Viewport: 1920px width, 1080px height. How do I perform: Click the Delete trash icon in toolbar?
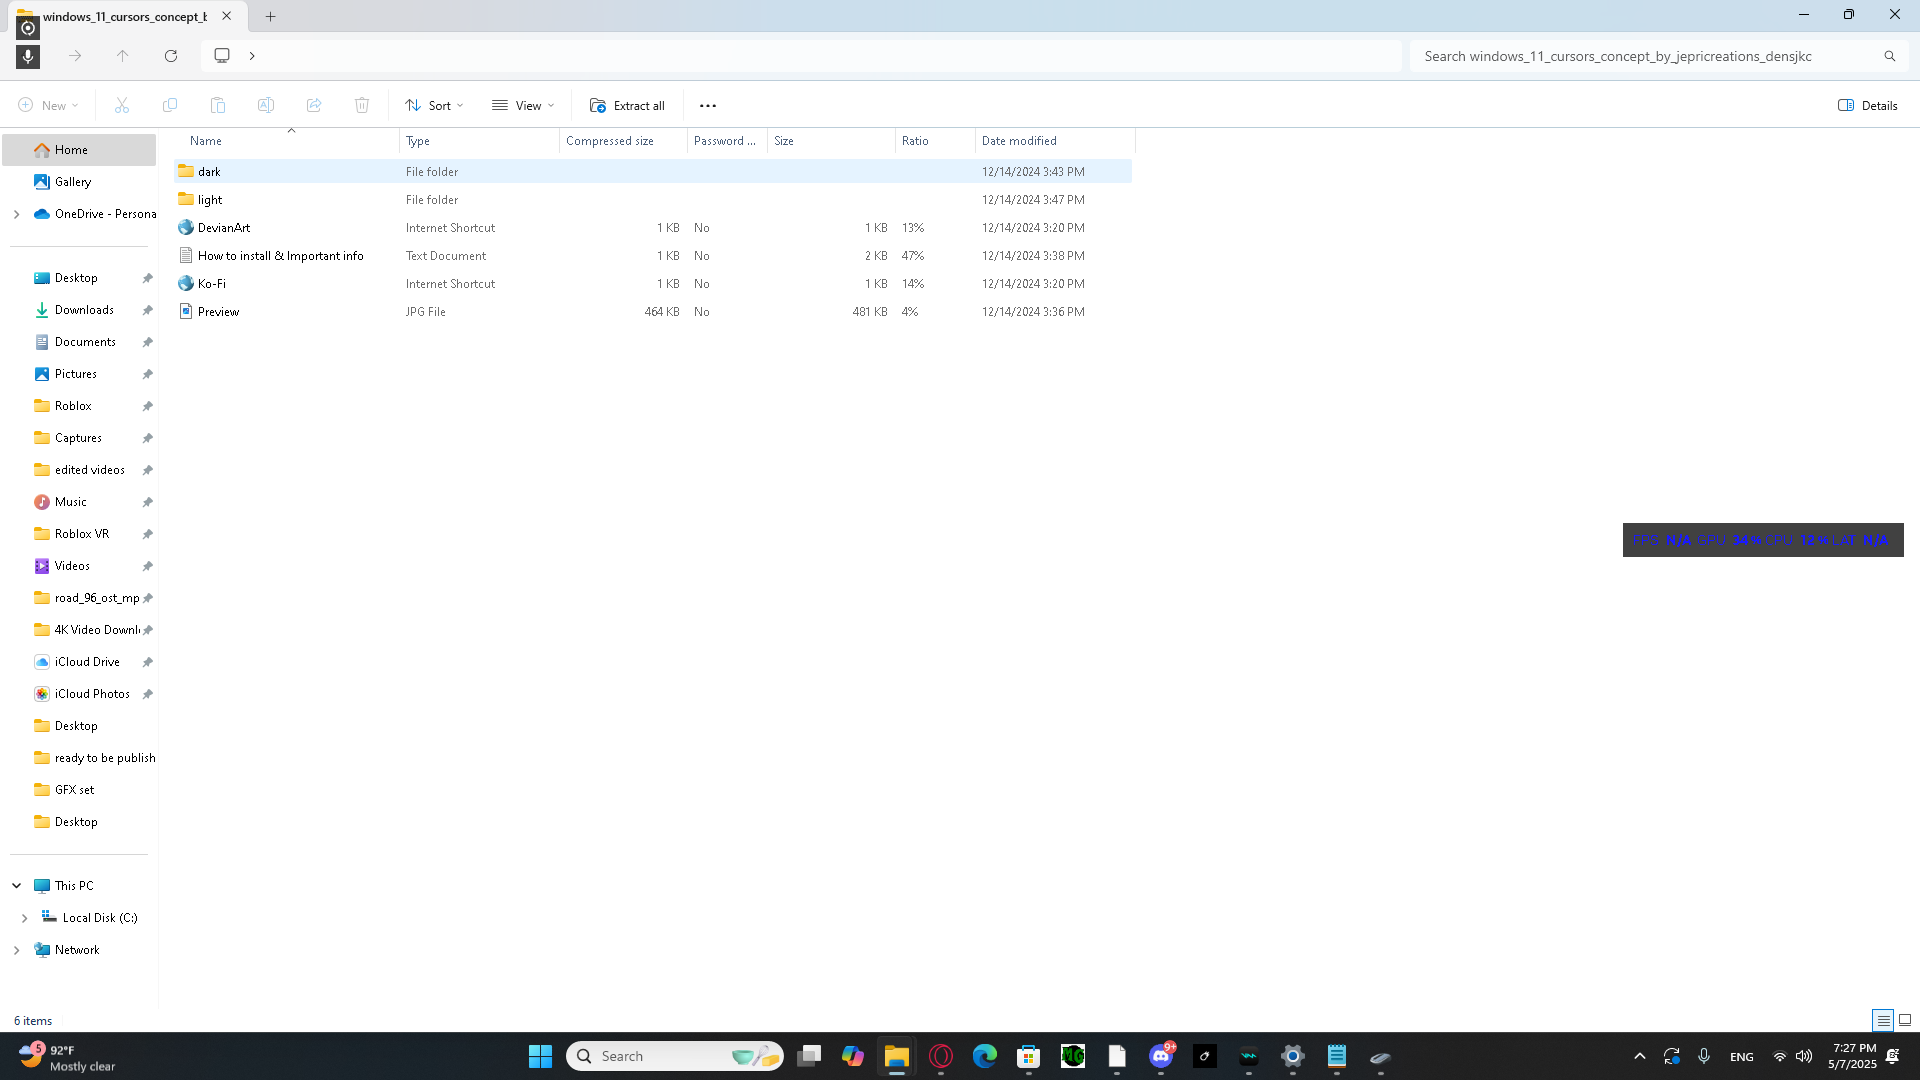[x=362, y=105]
